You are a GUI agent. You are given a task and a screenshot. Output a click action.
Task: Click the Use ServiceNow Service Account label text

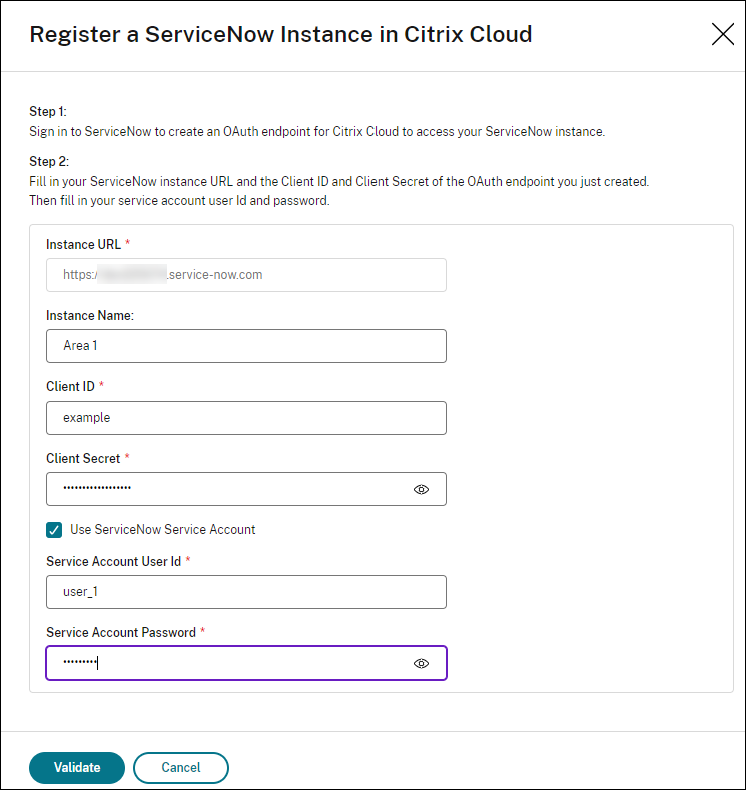tap(162, 529)
